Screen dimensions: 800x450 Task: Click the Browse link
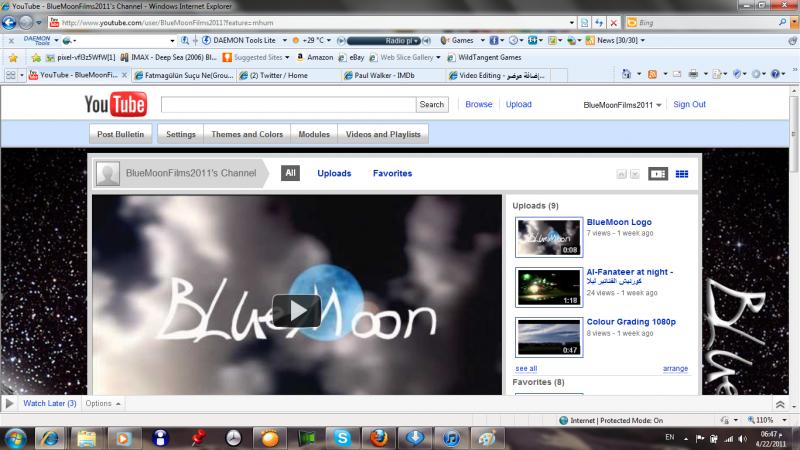click(x=479, y=104)
